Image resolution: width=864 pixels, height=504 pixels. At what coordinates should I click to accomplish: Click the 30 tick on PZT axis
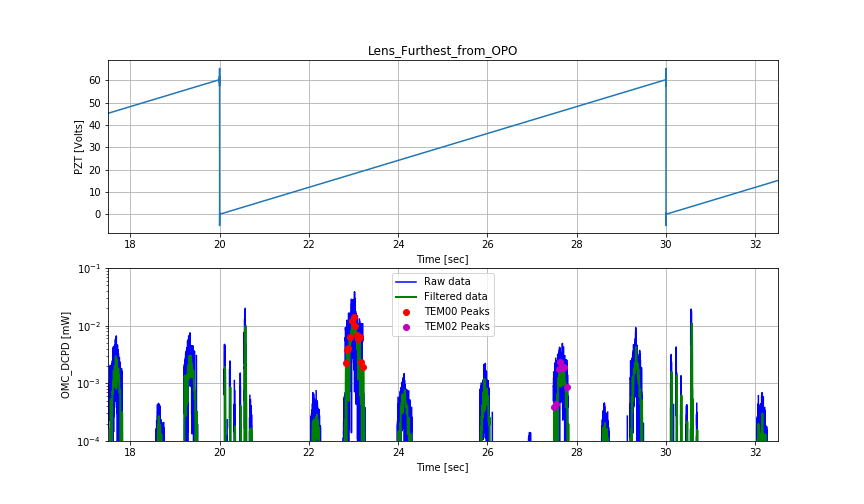pos(95,148)
